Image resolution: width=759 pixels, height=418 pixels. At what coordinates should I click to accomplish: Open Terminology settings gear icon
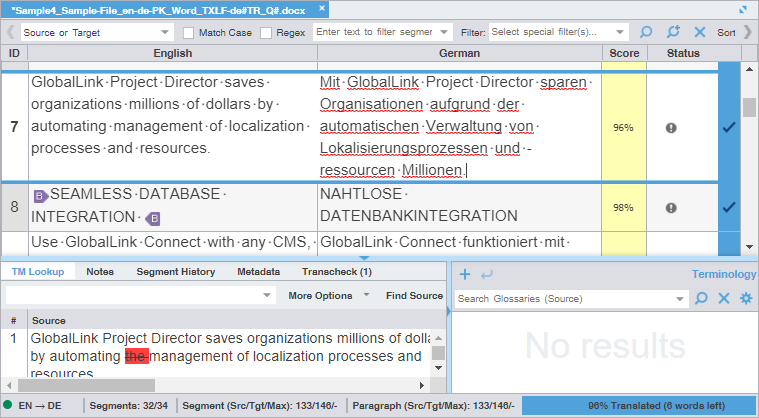pyautogui.click(x=746, y=299)
